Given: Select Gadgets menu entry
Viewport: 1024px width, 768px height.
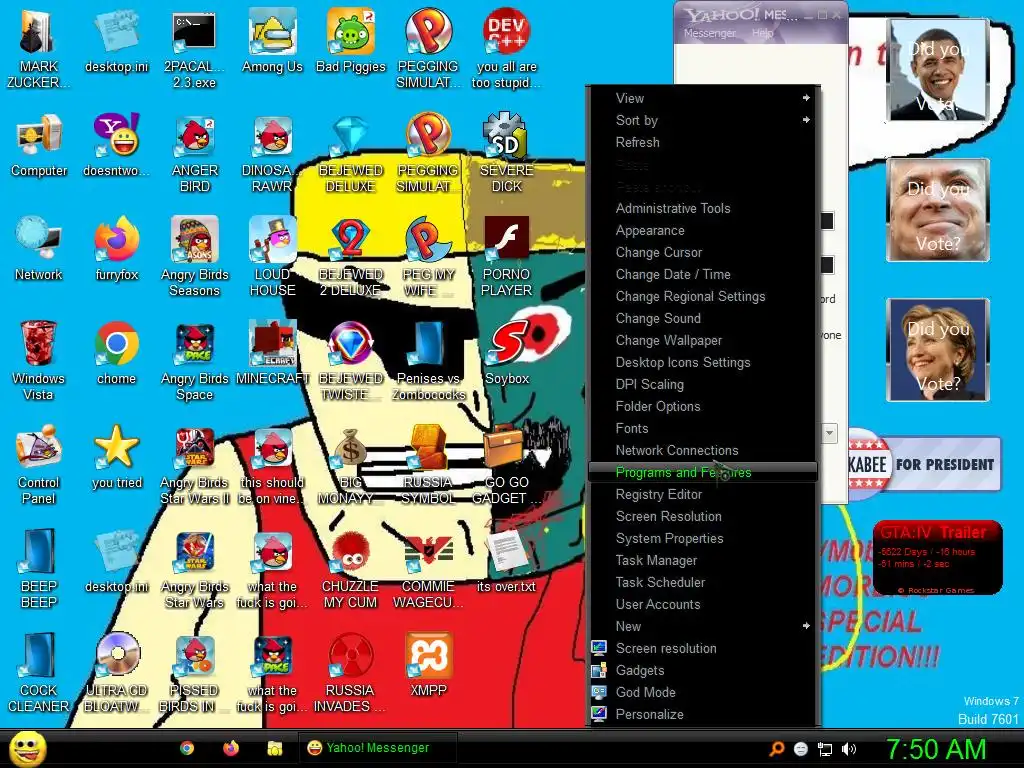Looking at the screenshot, I should point(703,671).
